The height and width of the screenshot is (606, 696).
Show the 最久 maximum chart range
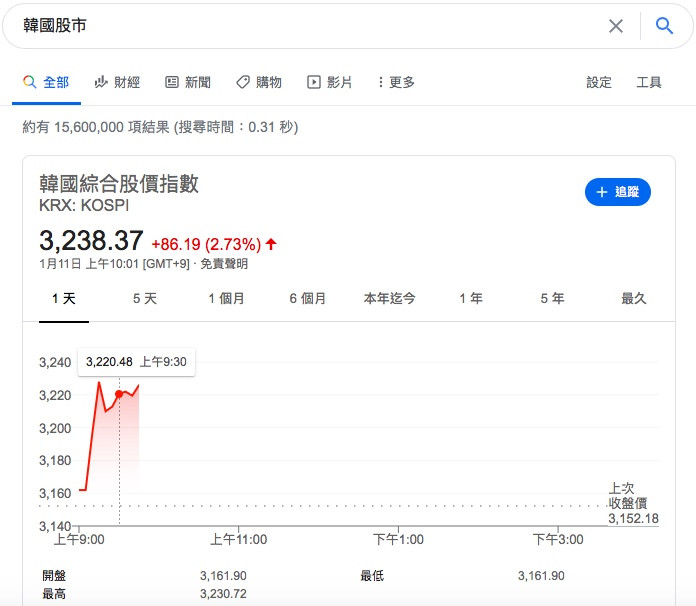click(634, 298)
